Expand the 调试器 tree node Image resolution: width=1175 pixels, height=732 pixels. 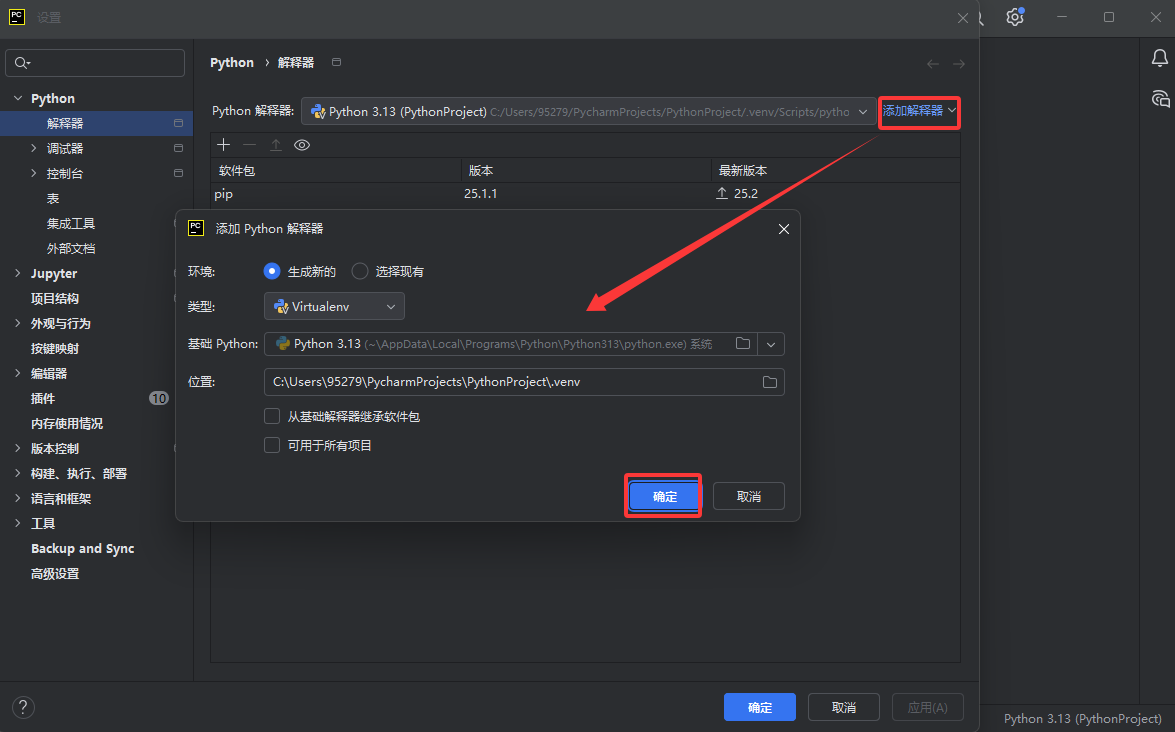pyautogui.click(x=34, y=148)
